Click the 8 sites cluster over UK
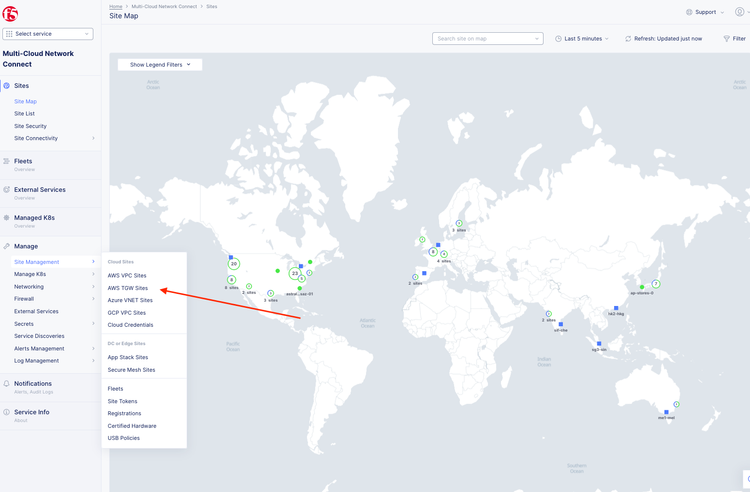This screenshot has width=750, height=492. coord(433,251)
